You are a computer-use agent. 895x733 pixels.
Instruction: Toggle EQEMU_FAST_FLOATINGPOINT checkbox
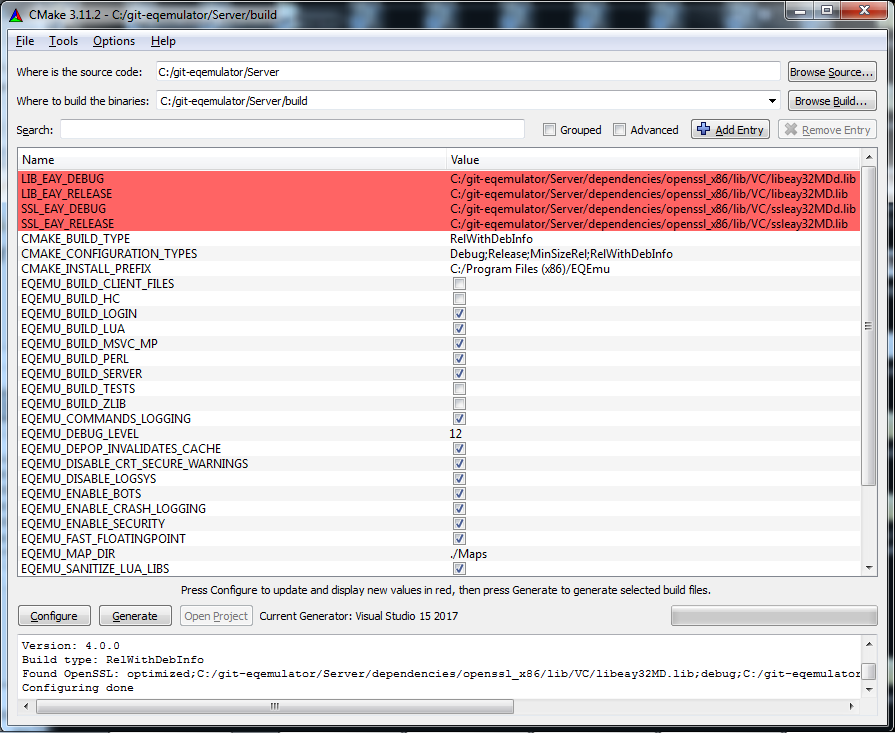(x=459, y=538)
